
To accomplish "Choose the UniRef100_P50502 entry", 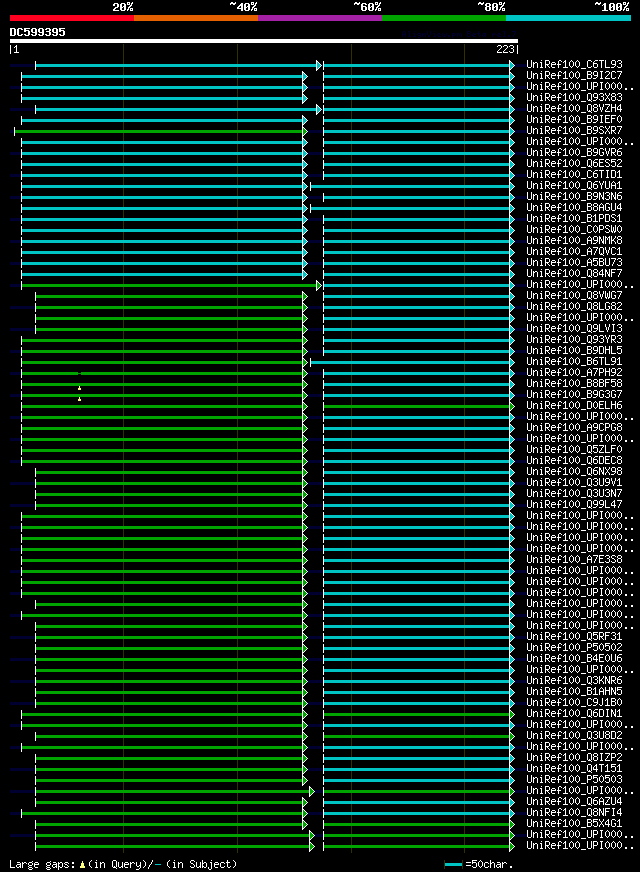I will tap(574, 647).
